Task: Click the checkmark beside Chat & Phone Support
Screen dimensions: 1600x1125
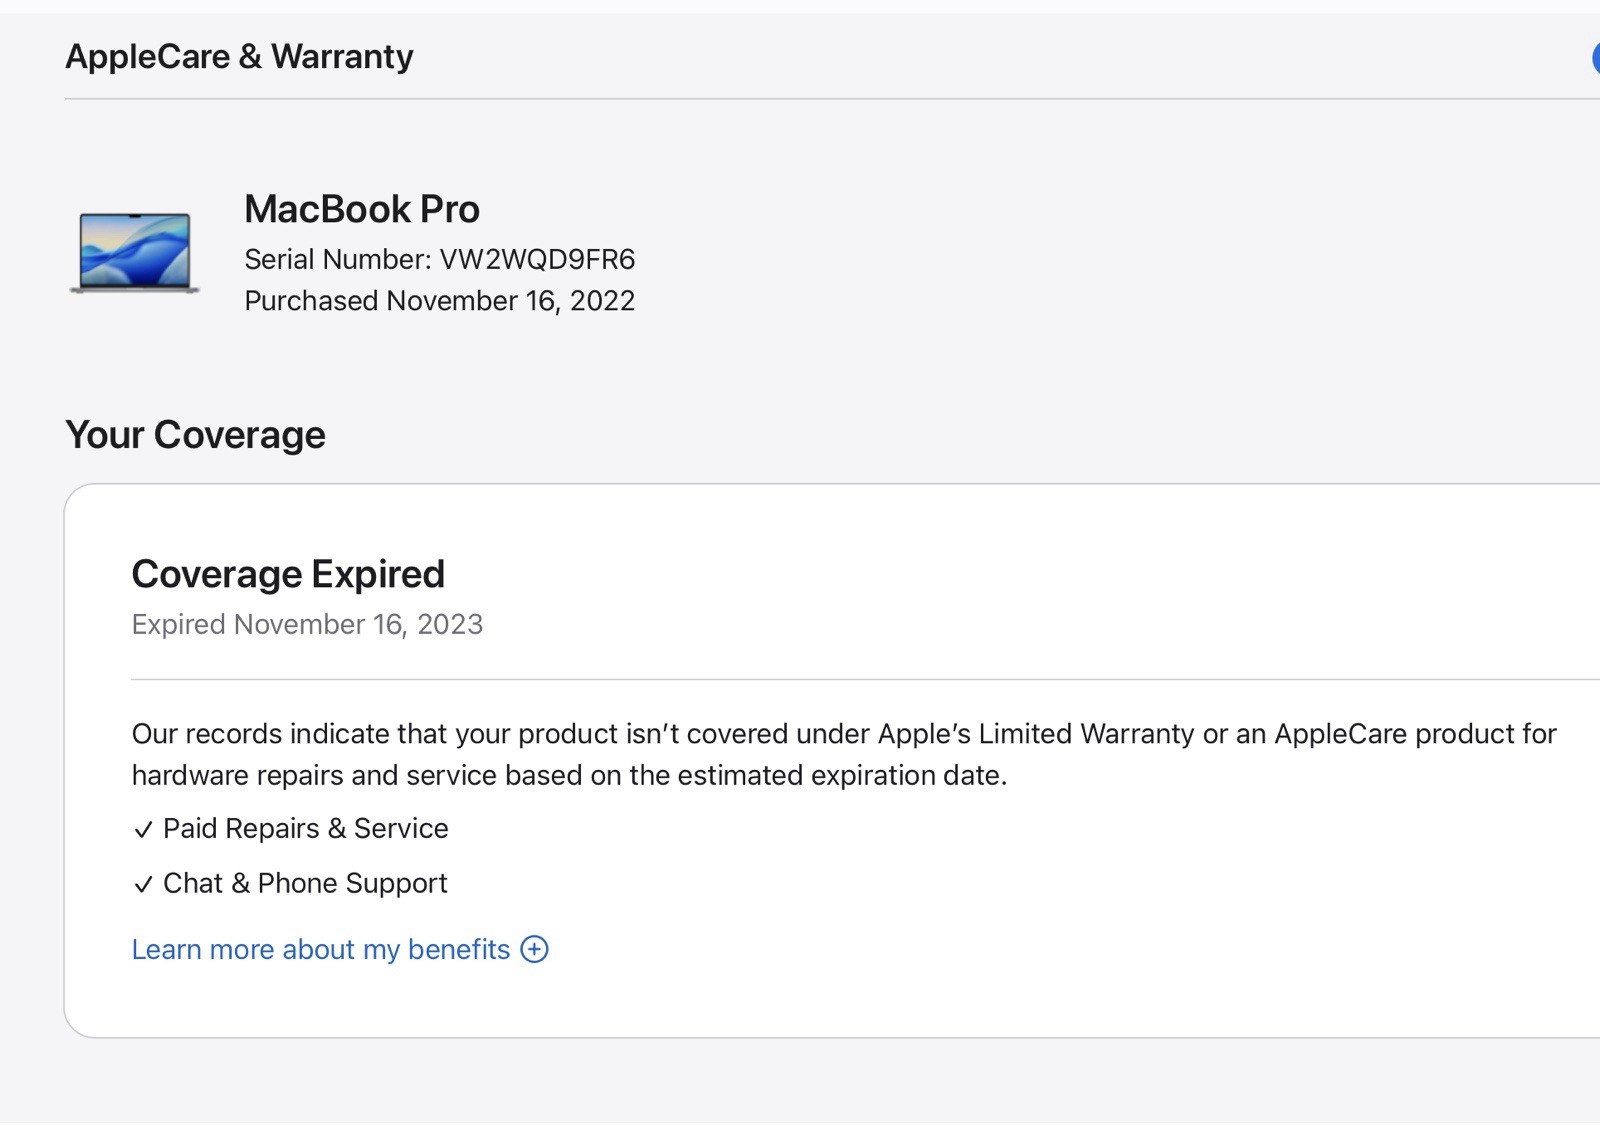Action: [143, 885]
